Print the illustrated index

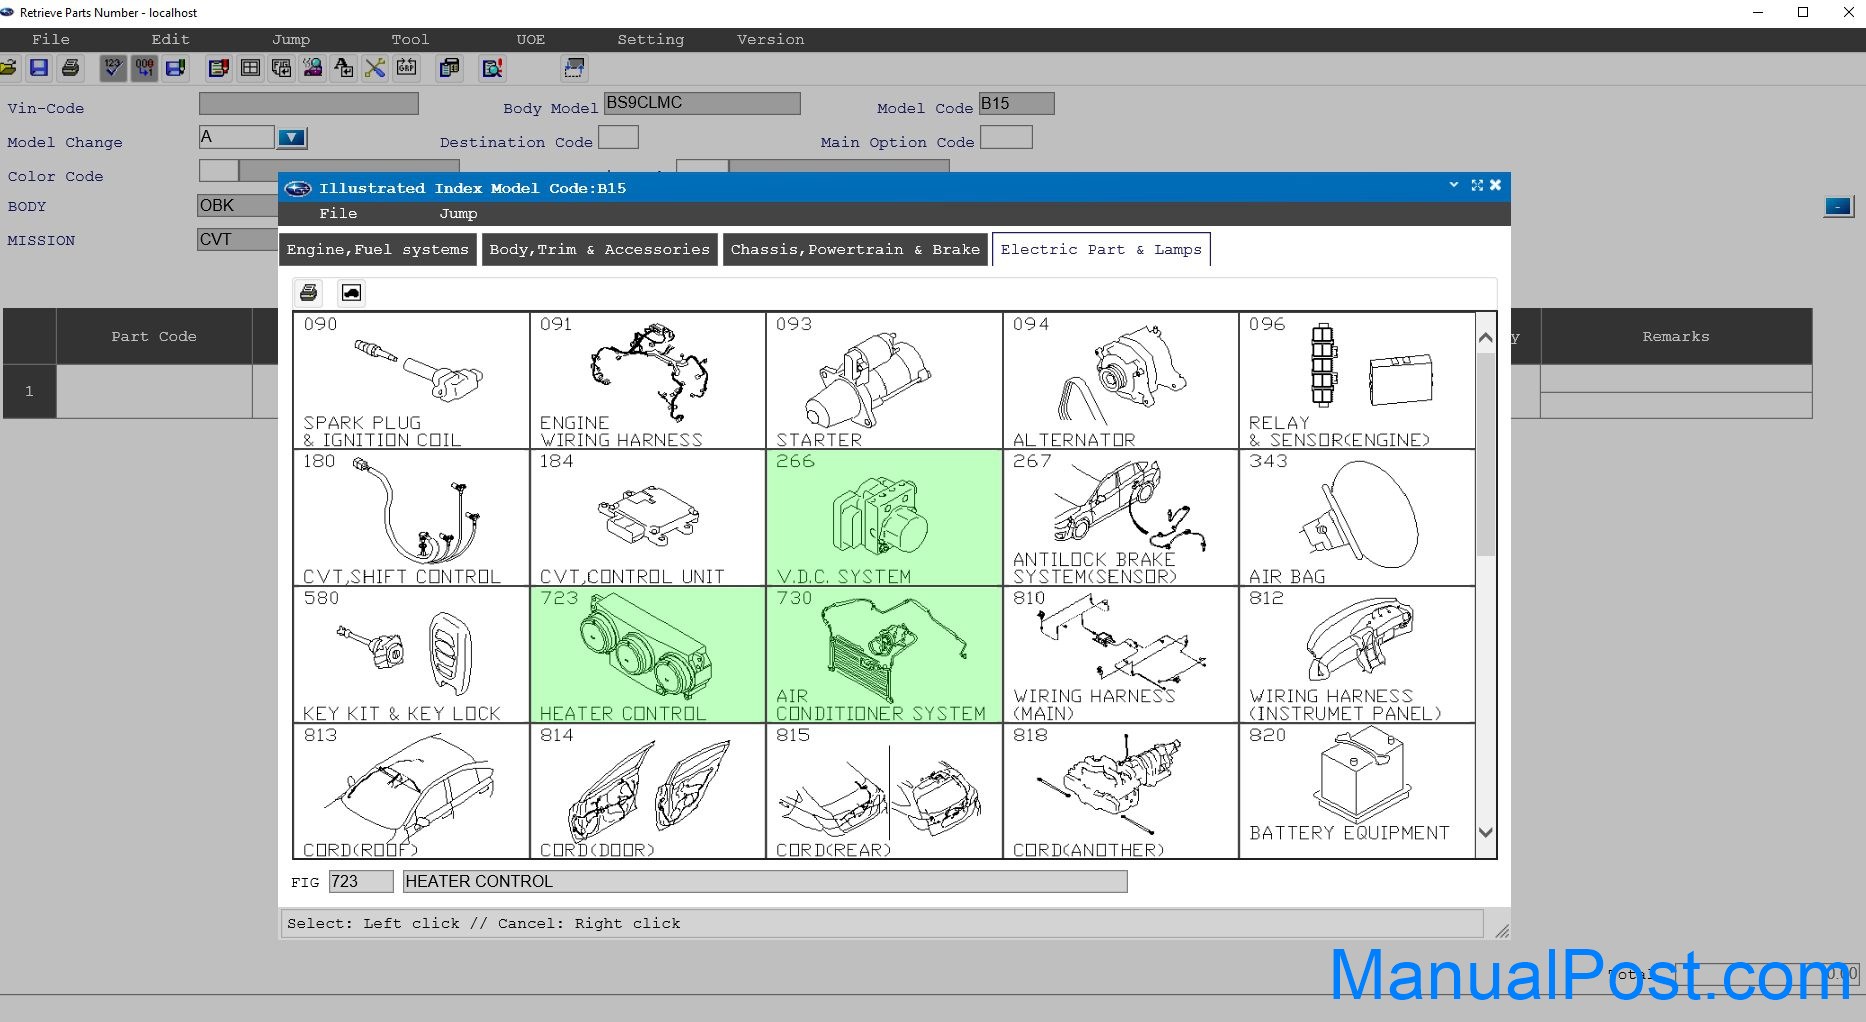click(309, 292)
